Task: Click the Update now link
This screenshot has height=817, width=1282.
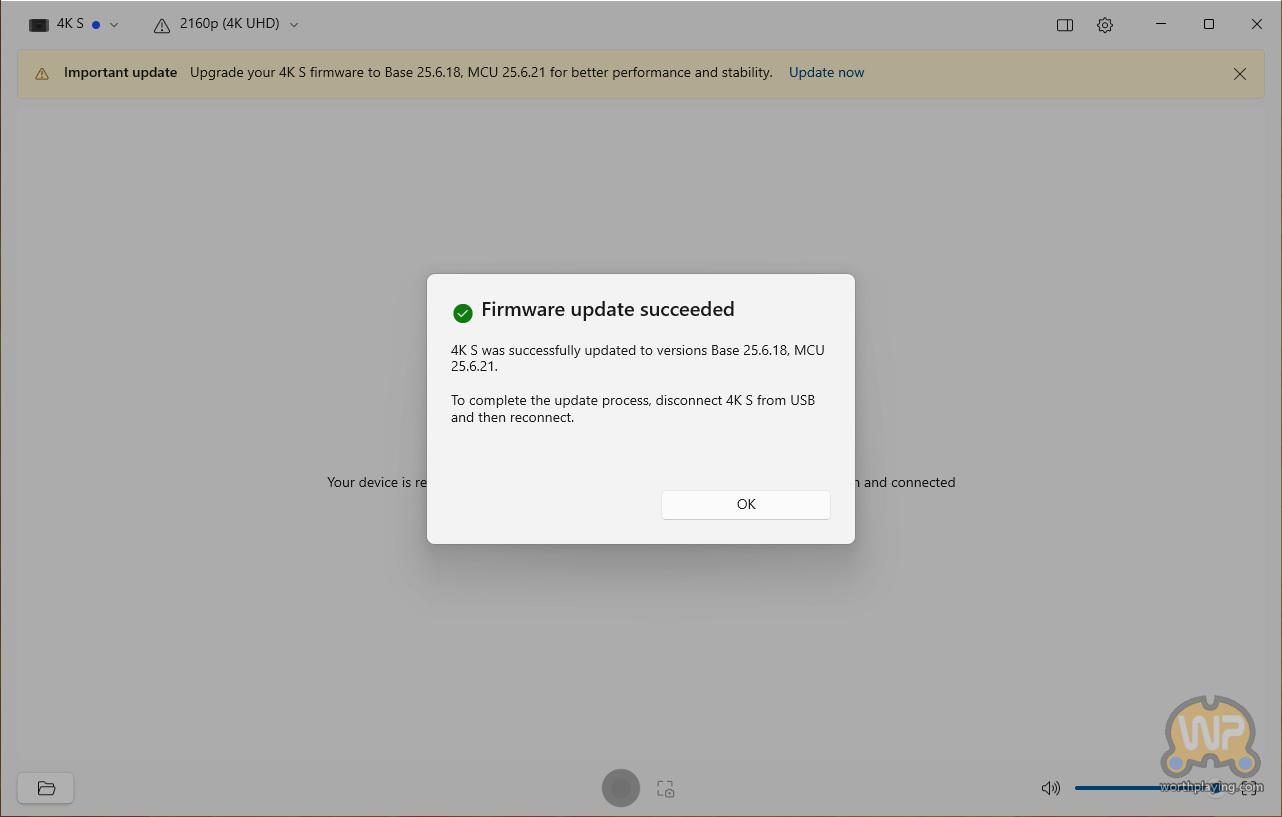Action: pyautogui.click(x=826, y=72)
